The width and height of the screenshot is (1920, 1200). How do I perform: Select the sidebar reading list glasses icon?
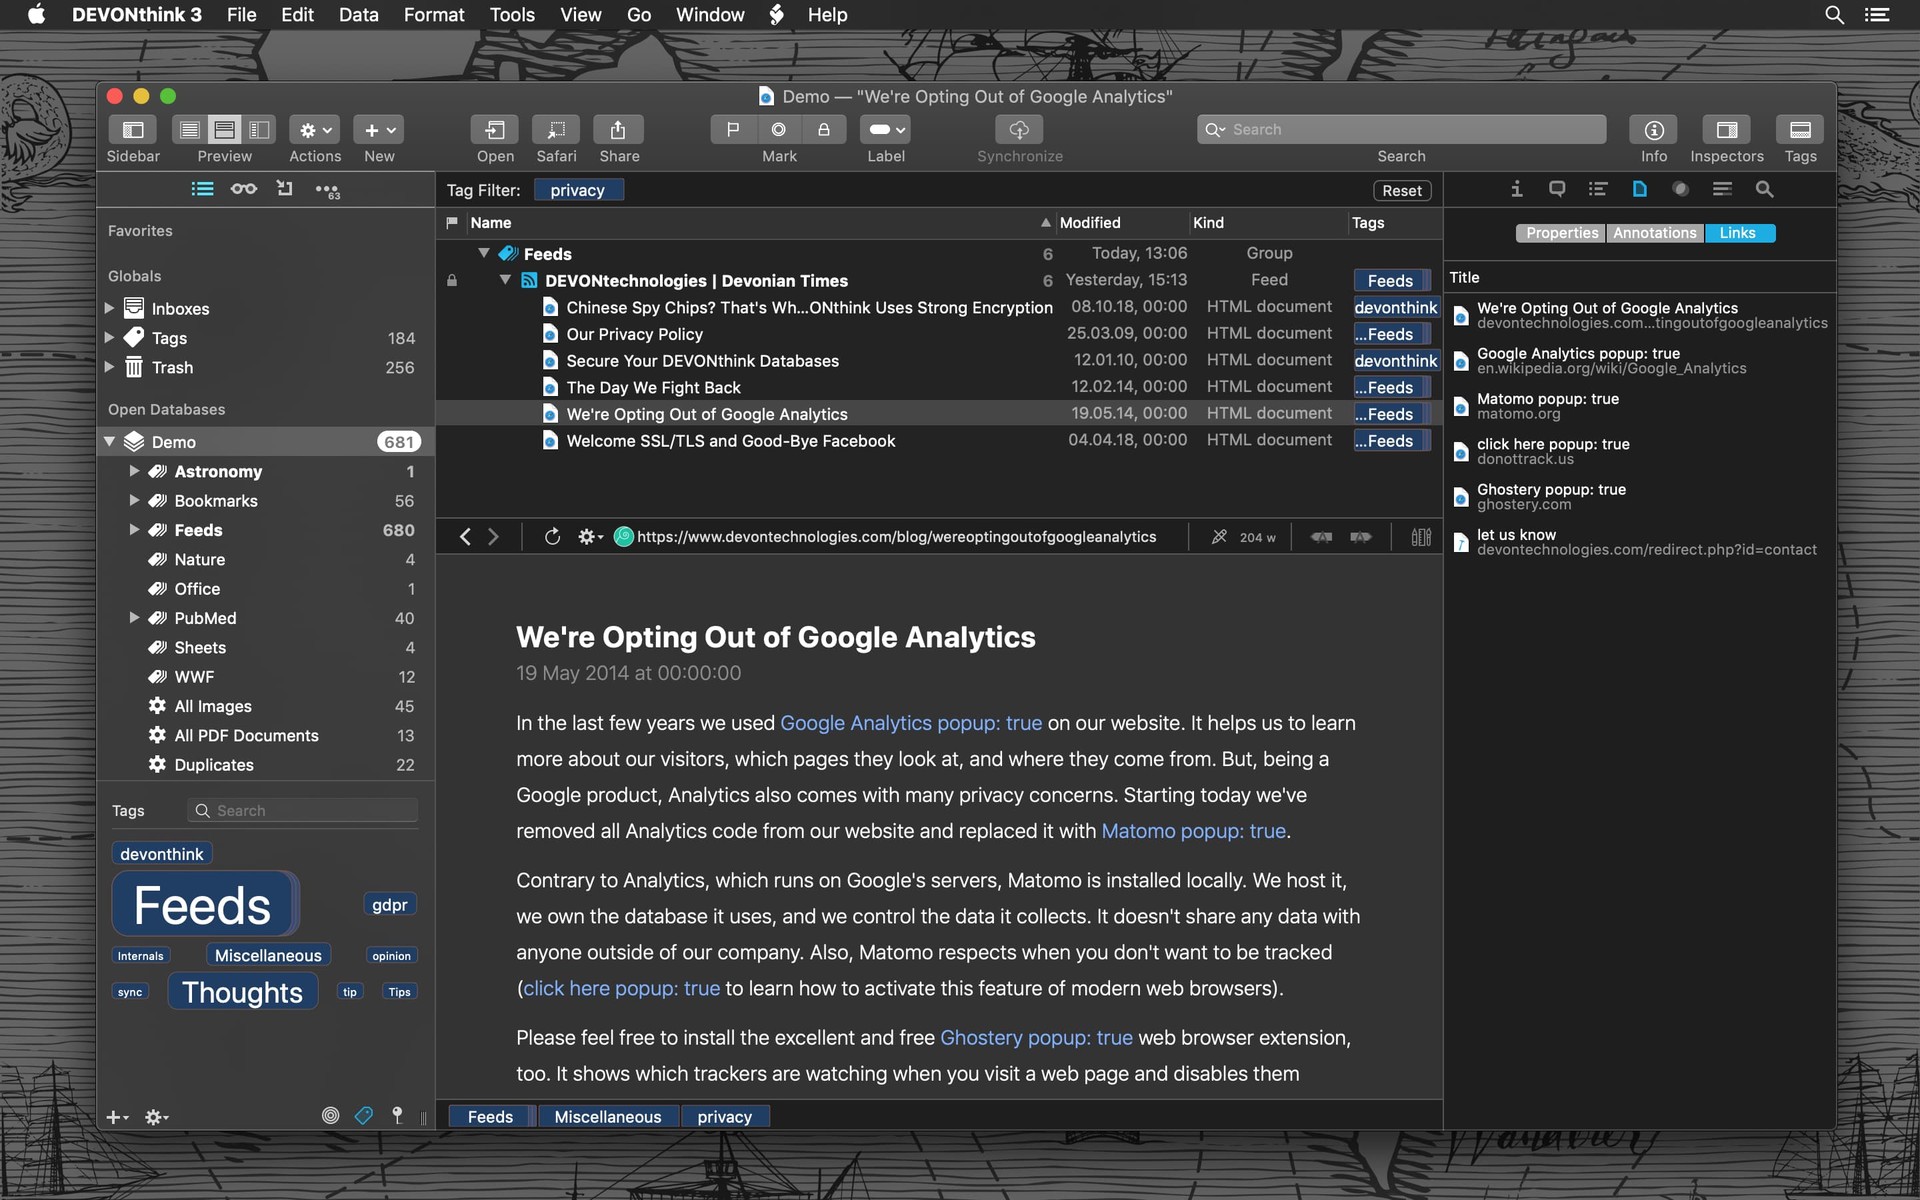244,189
